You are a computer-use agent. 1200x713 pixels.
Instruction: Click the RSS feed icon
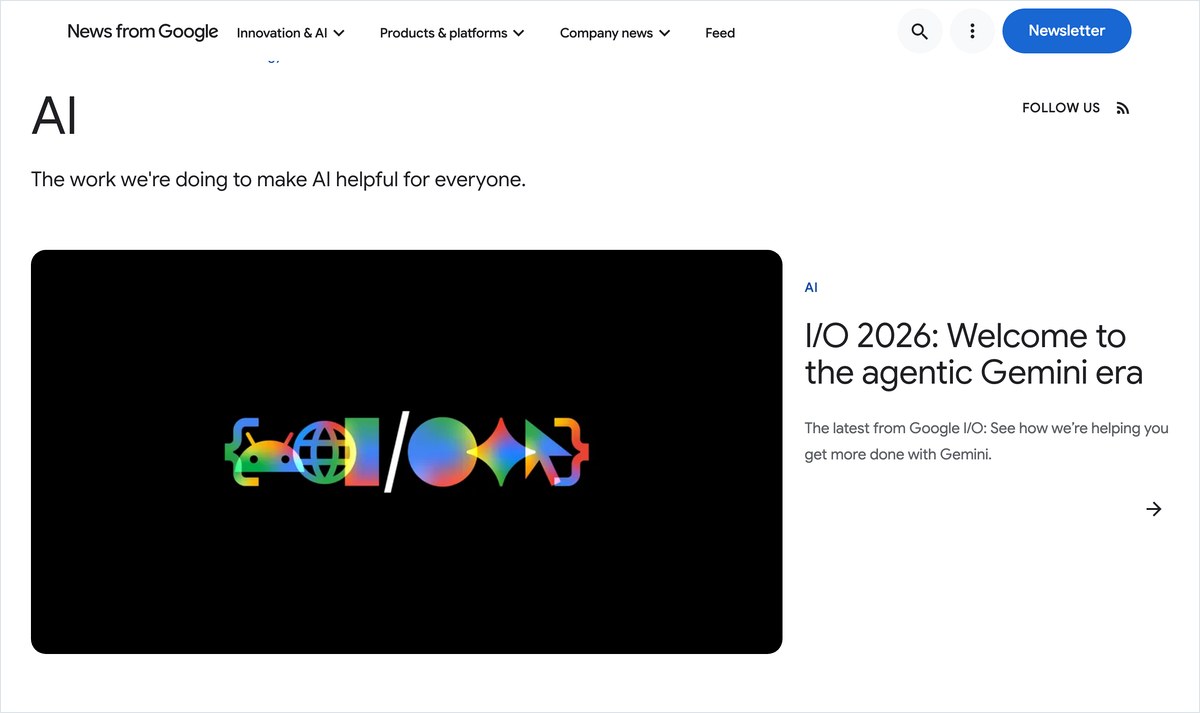point(1122,108)
